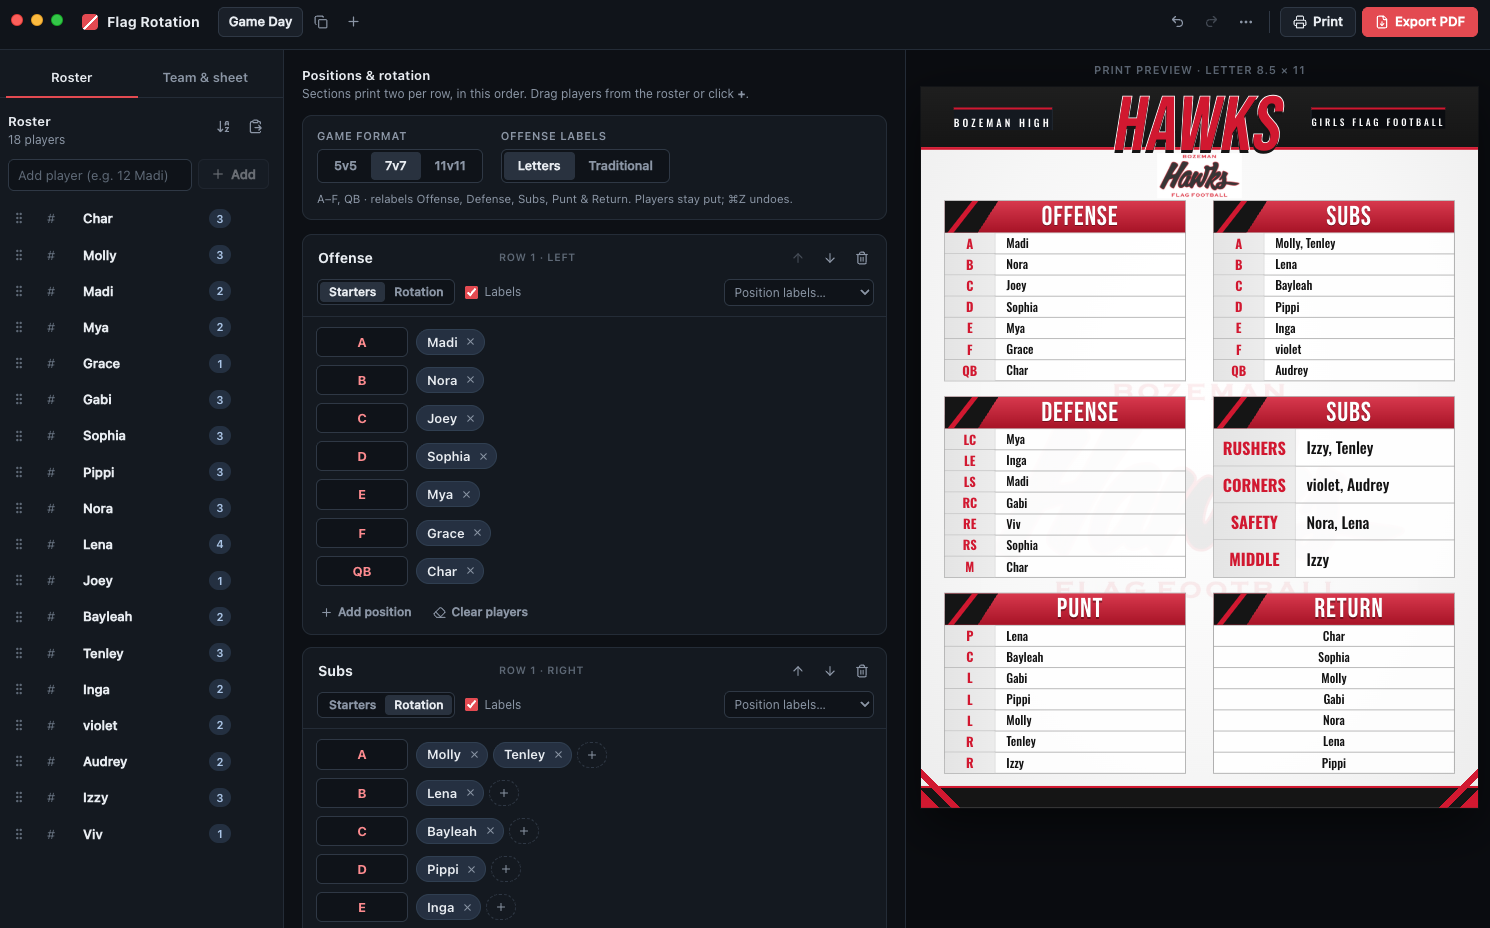Switch Subs section to Starters mode

click(353, 705)
